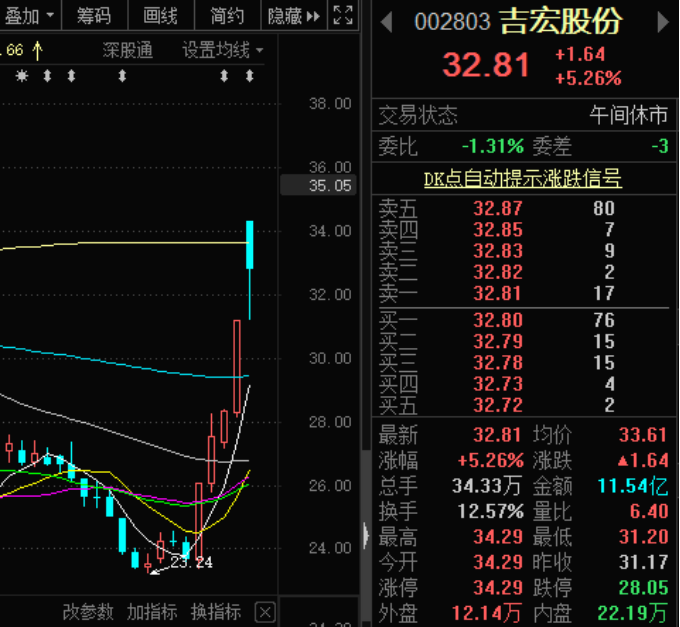Select 卖三 price 32.83
The width and height of the screenshot is (680, 627).
(498, 251)
